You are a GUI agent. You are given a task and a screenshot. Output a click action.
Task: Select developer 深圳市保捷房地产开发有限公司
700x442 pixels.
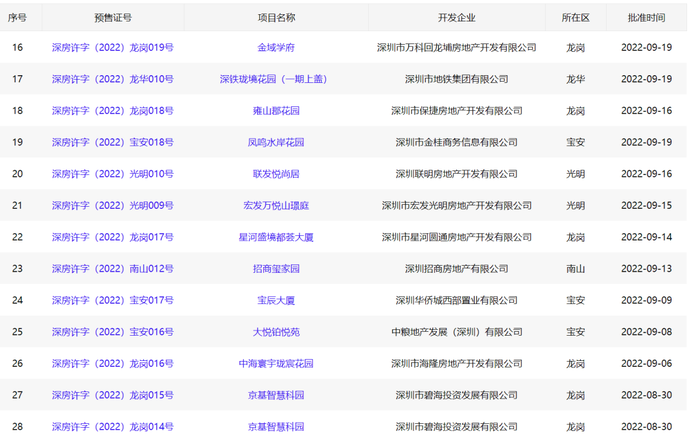click(x=456, y=111)
